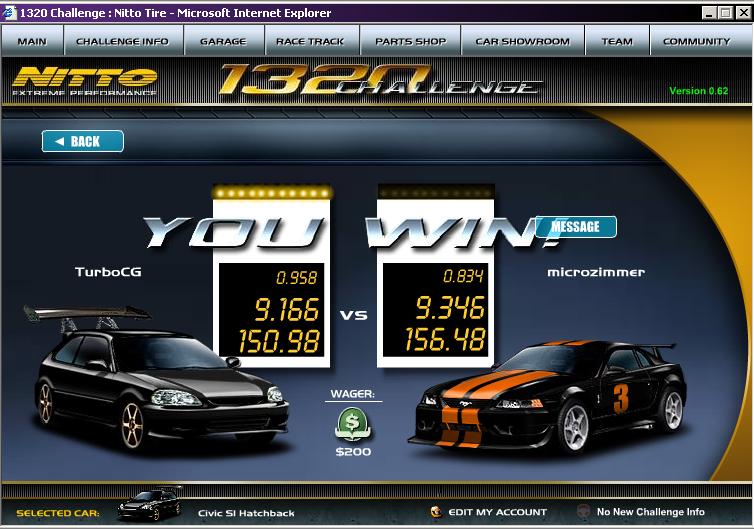Visit the CAR SHOWROOM tab
This screenshot has height=529, width=754.
pyautogui.click(x=522, y=41)
